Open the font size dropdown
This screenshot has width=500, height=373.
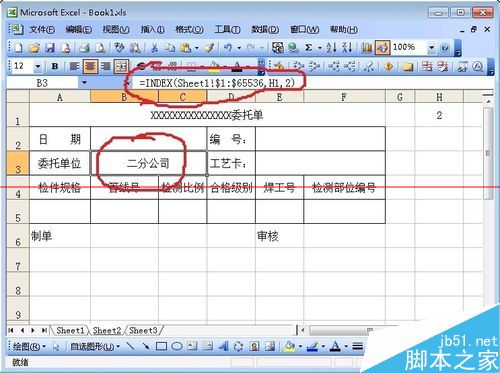[x=38, y=67]
